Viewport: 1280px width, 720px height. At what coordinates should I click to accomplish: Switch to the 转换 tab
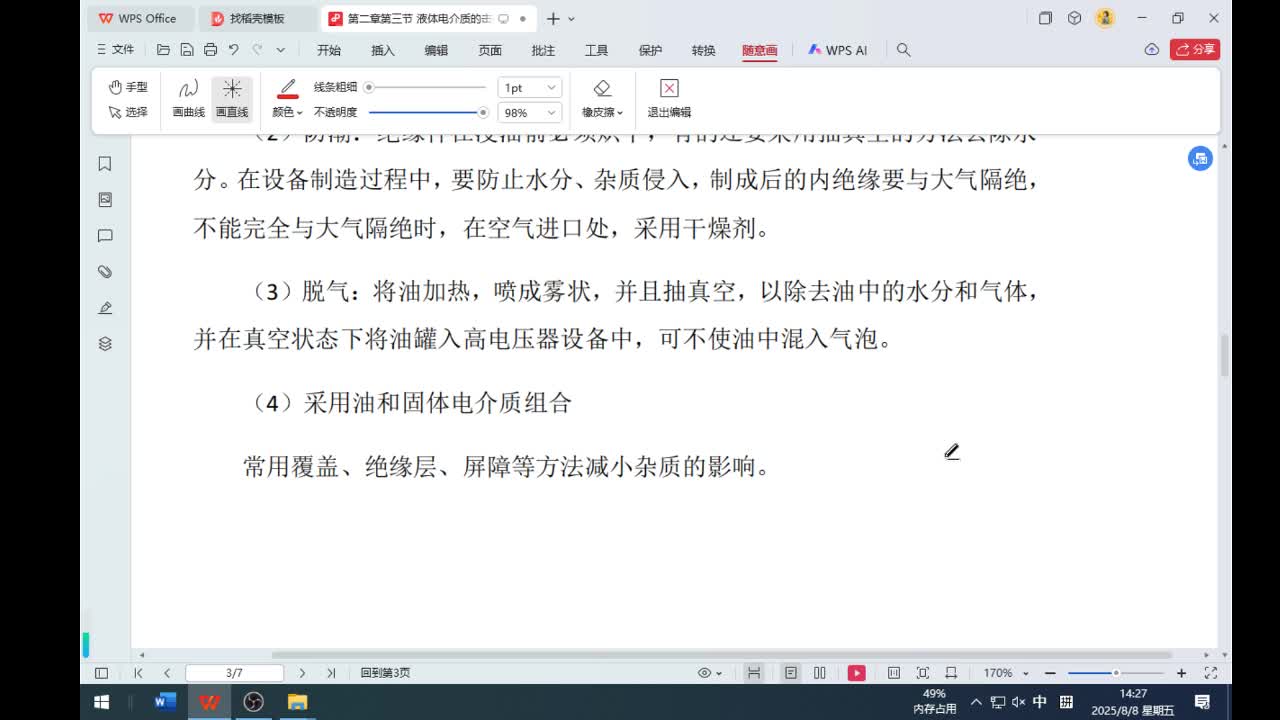[x=703, y=50]
